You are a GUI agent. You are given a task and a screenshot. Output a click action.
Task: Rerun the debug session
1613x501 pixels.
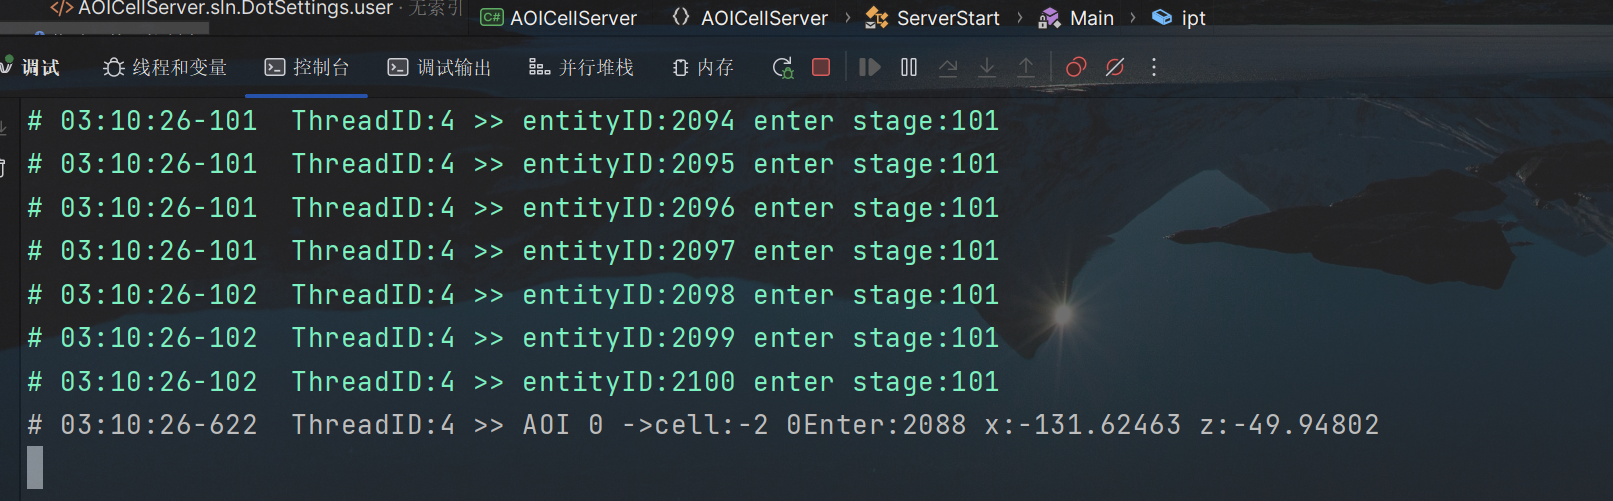pyautogui.click(x=783, y=67)
